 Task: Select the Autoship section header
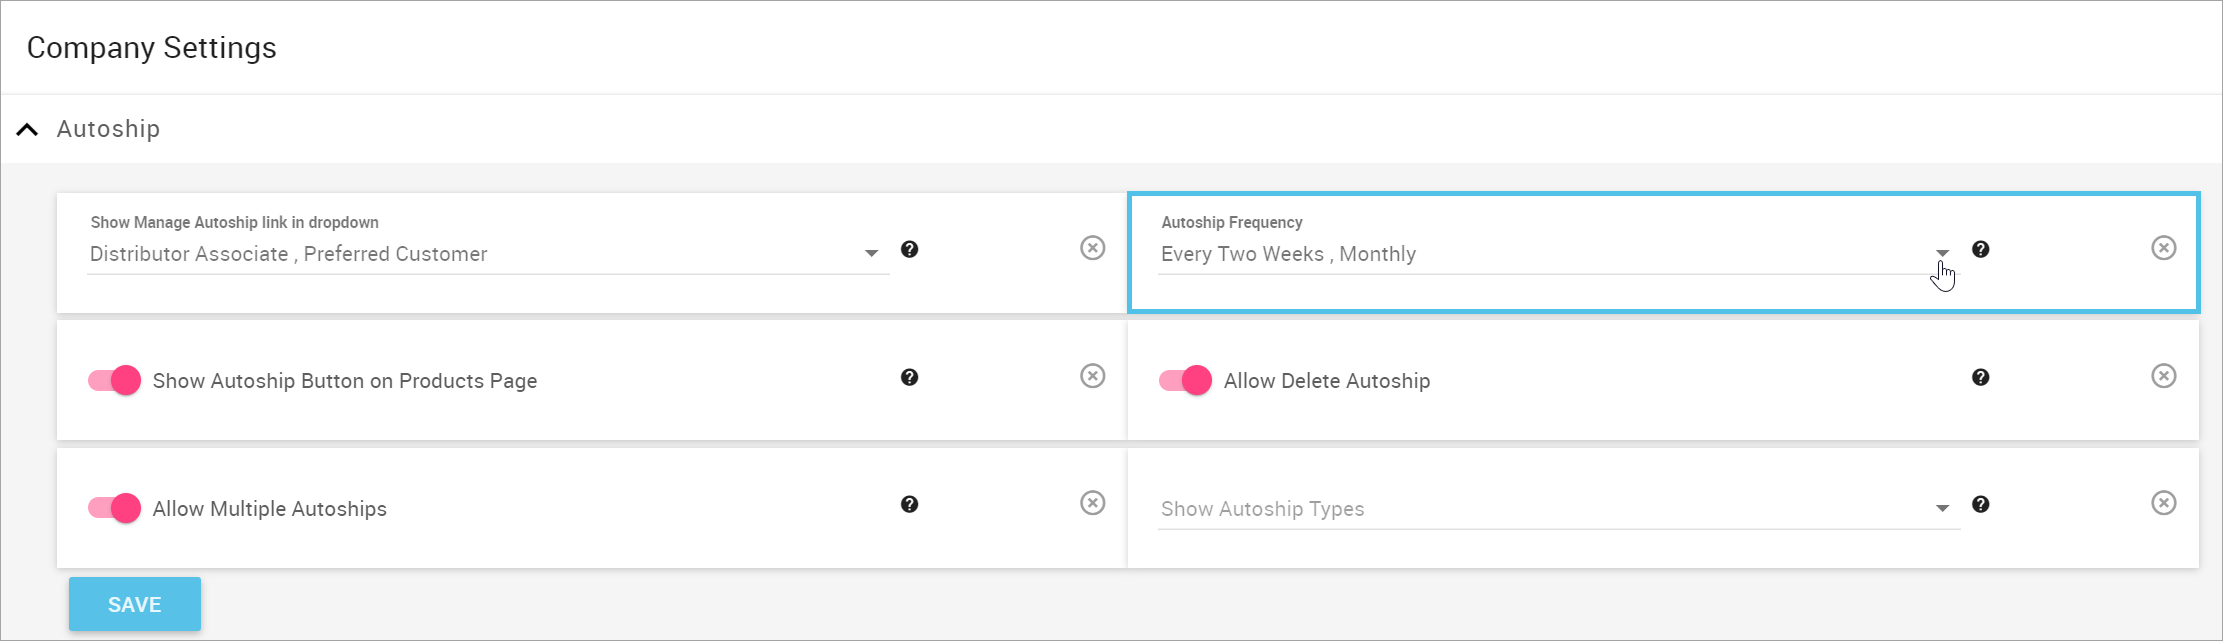tap(107, 129)
